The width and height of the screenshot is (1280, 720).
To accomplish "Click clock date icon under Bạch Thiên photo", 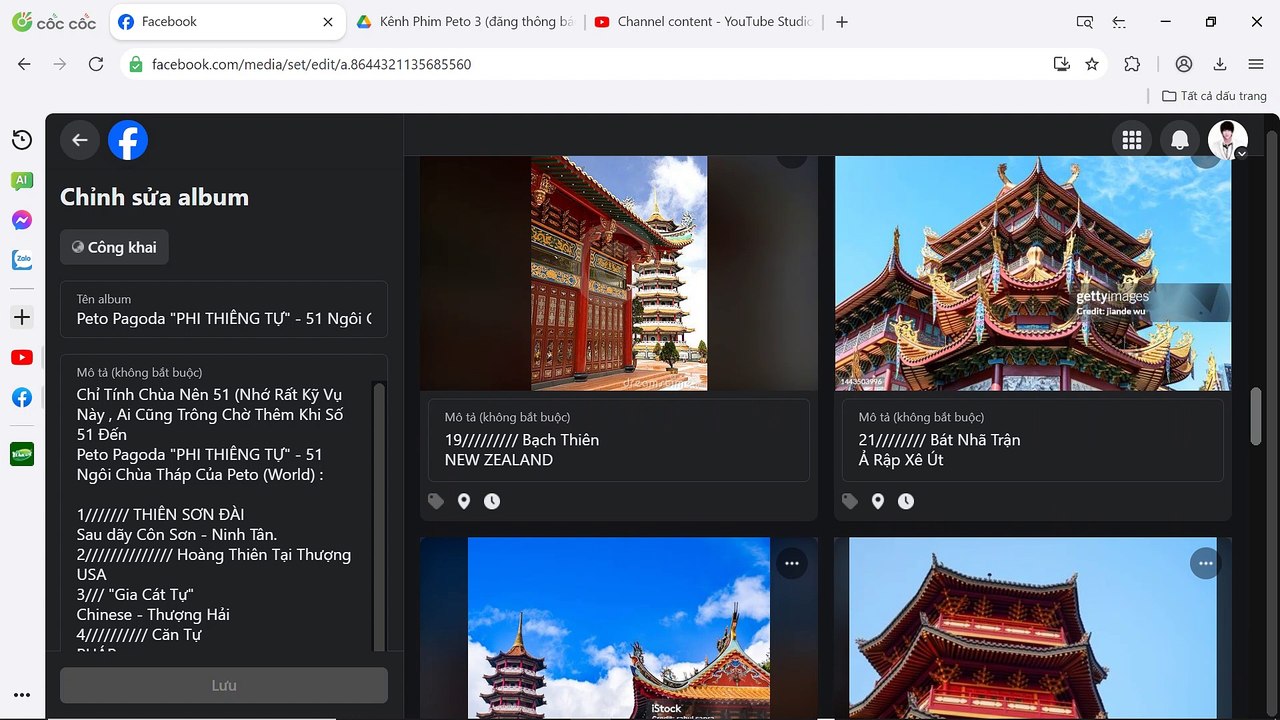I will pos(492,501).
